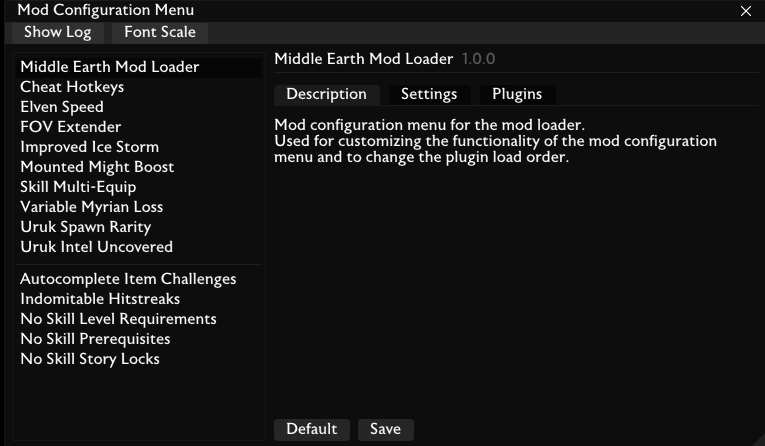Click the Save button

(x=385, y=429)
